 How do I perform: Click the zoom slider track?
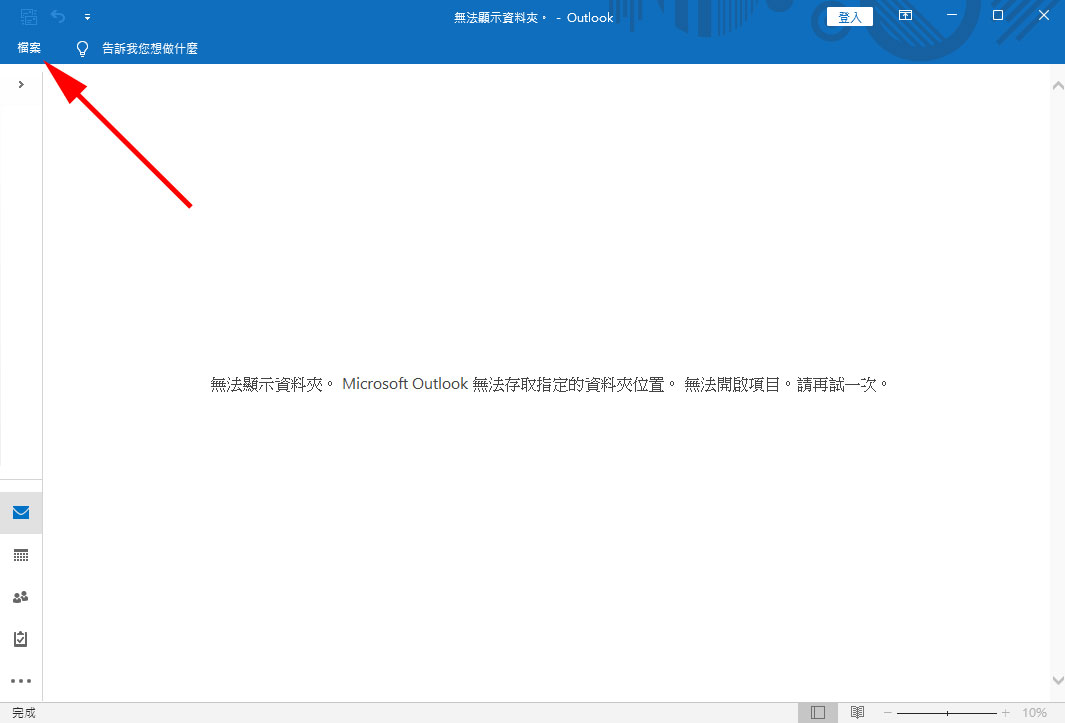947,713
